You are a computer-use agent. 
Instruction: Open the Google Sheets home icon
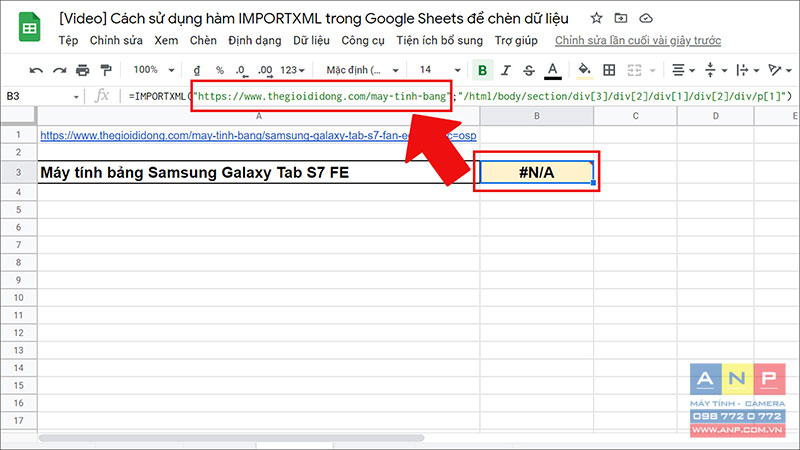[30, 27]
